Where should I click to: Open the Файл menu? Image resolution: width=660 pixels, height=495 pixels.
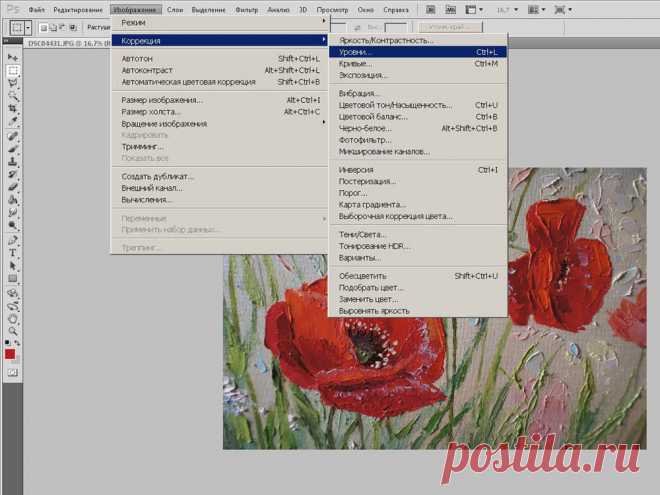(x=37, y=9)
